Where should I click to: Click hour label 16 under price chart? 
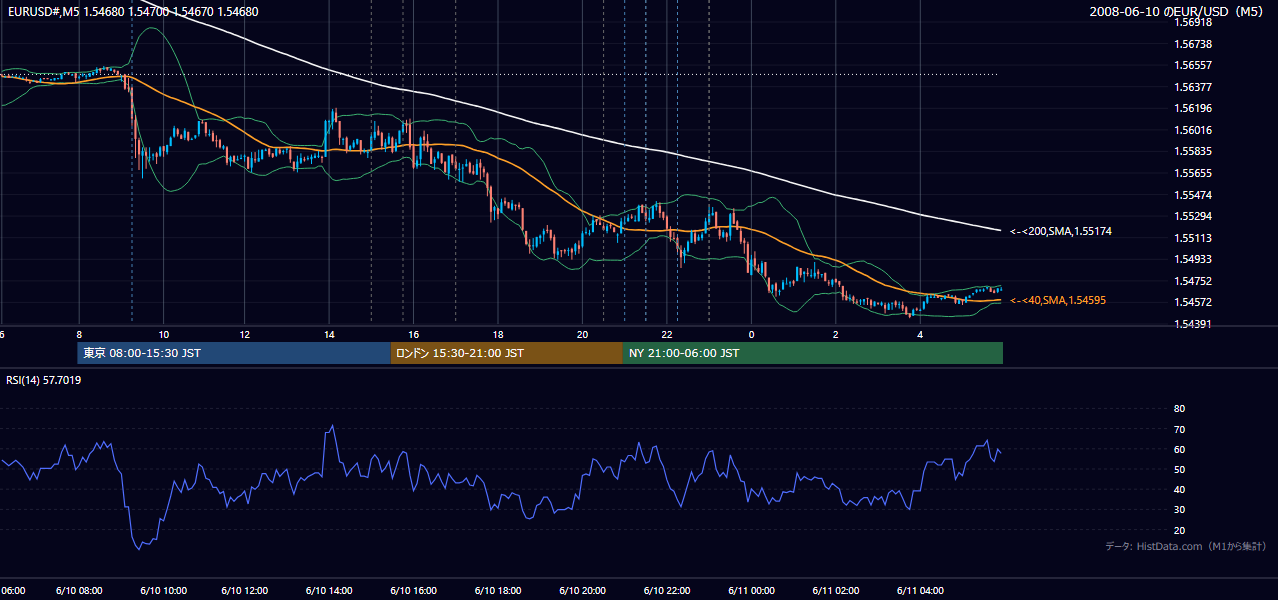coord(413,334)
